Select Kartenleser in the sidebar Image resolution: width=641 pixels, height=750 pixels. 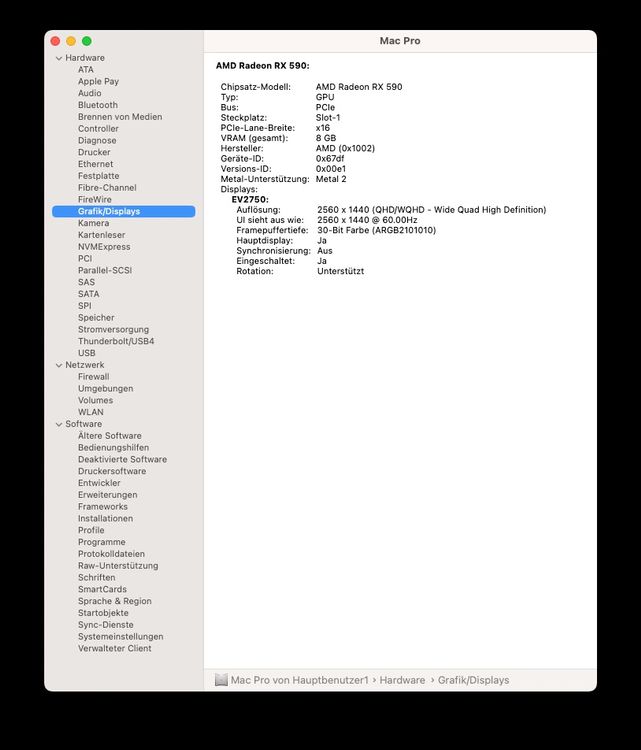click(101, 235)
